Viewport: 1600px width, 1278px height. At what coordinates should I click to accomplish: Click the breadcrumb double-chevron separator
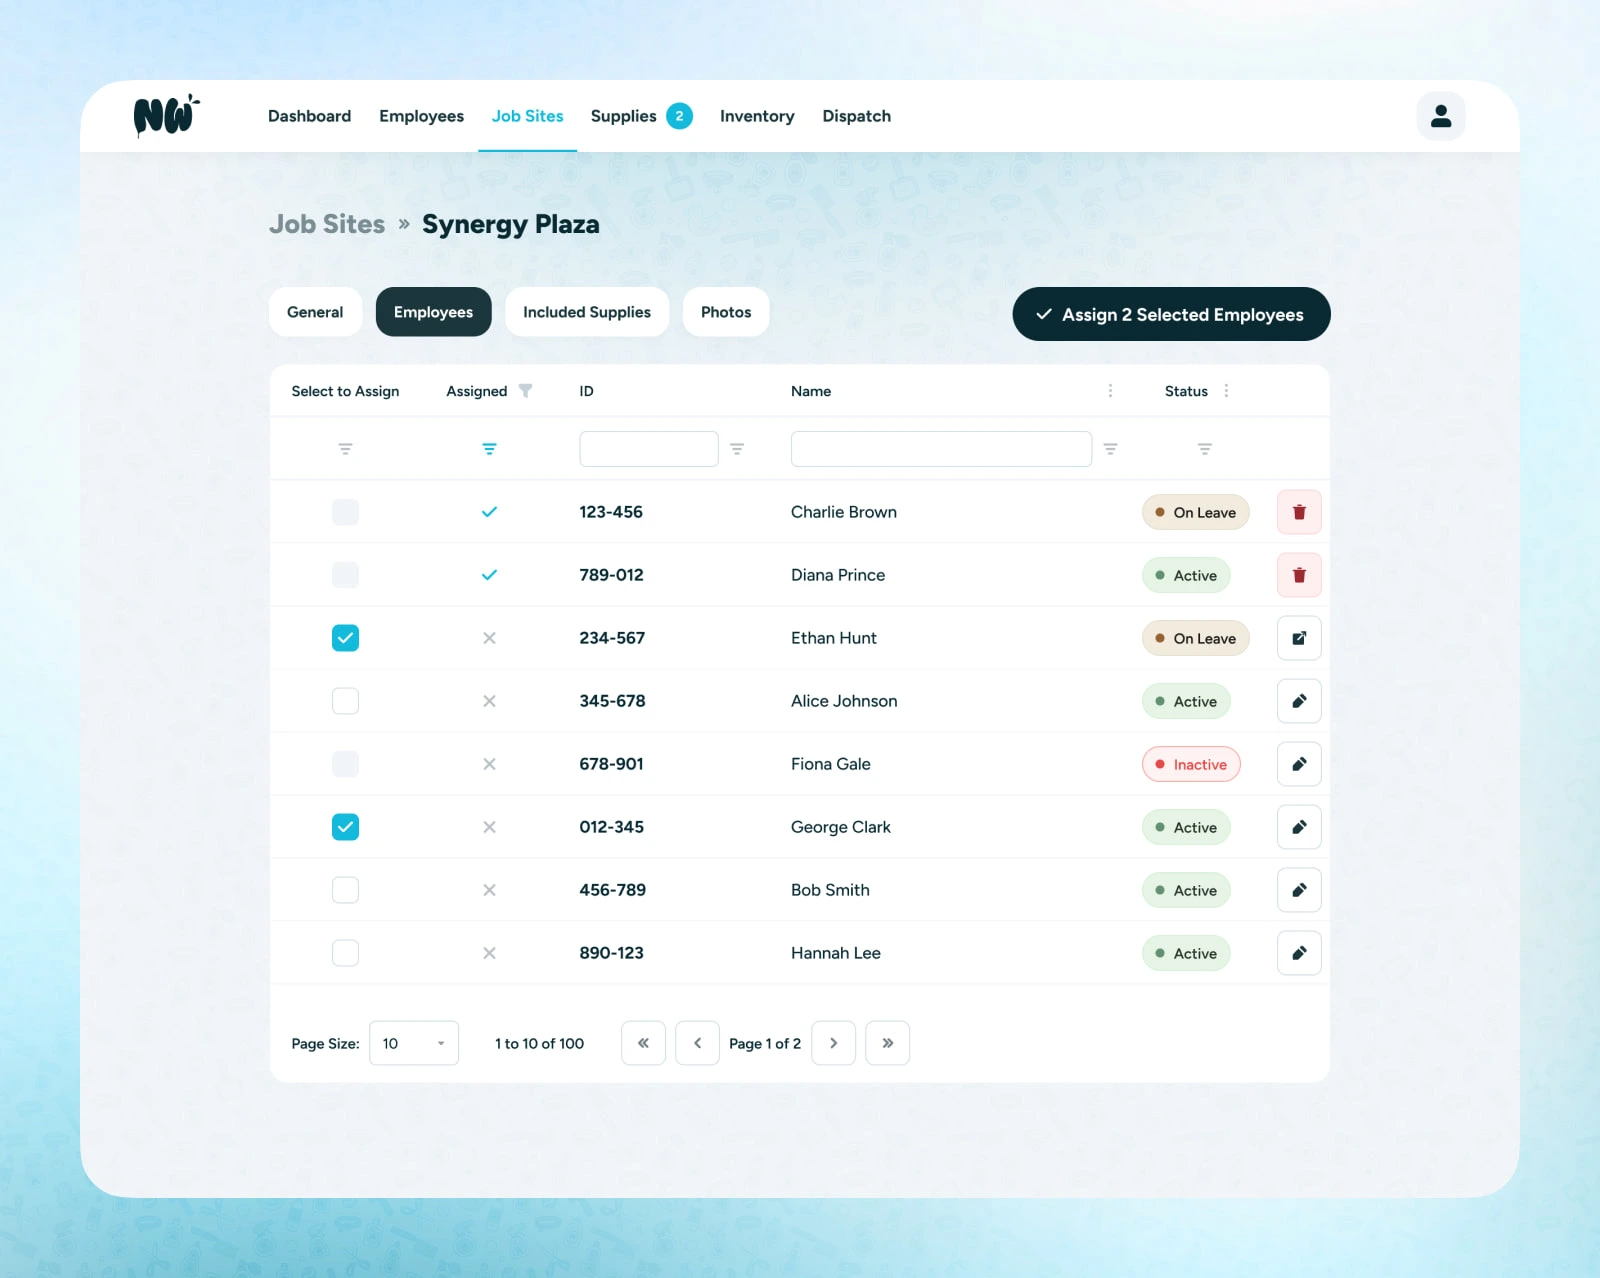pos(404,224)
